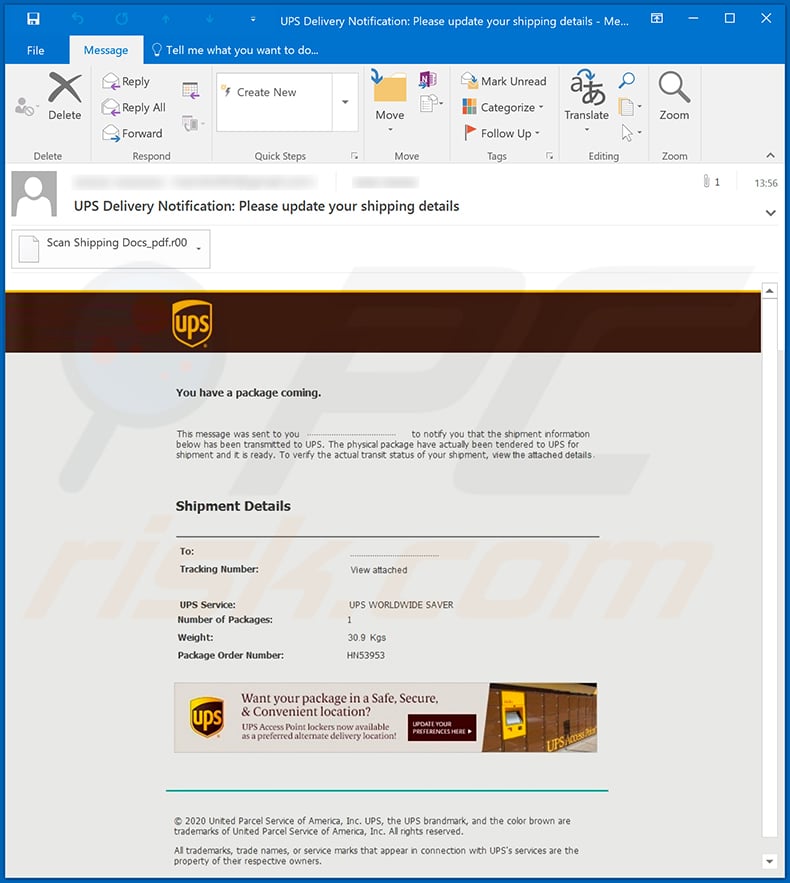790x883 pixels.
Task: Open attachment dropdown arrow
Action: click(x=199, y=248)
